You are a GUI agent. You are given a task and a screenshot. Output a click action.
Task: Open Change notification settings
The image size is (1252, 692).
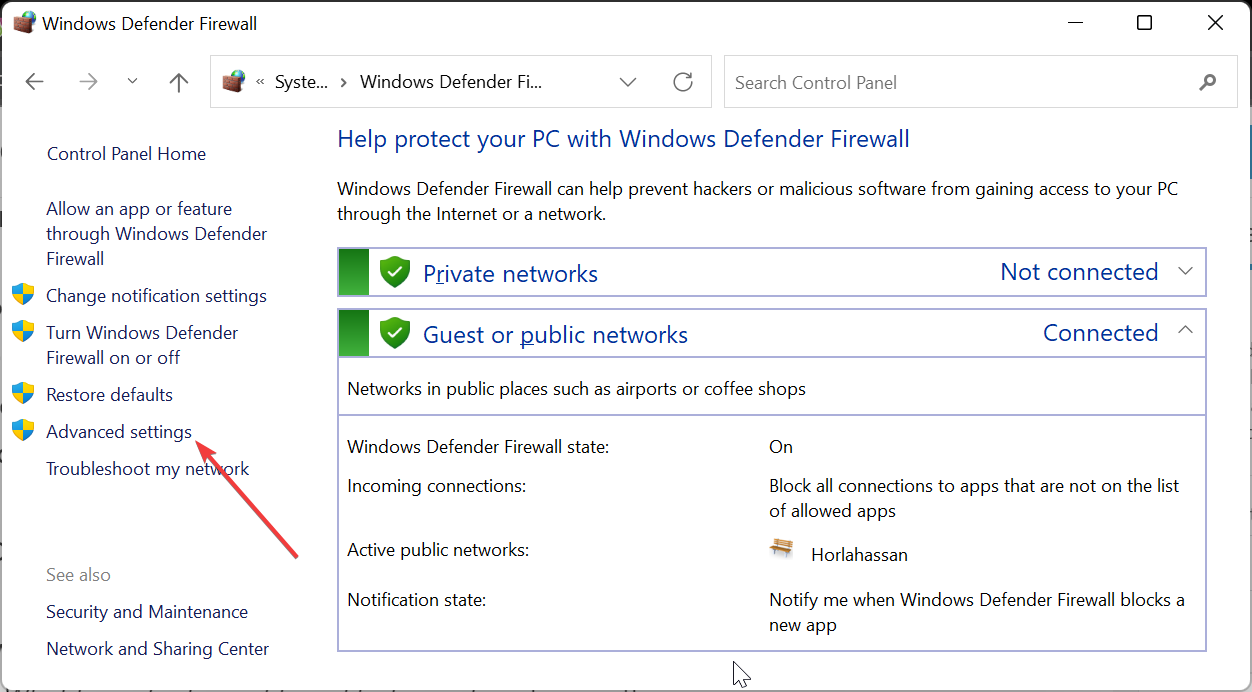pyautogui.click(x=156, y=296)
